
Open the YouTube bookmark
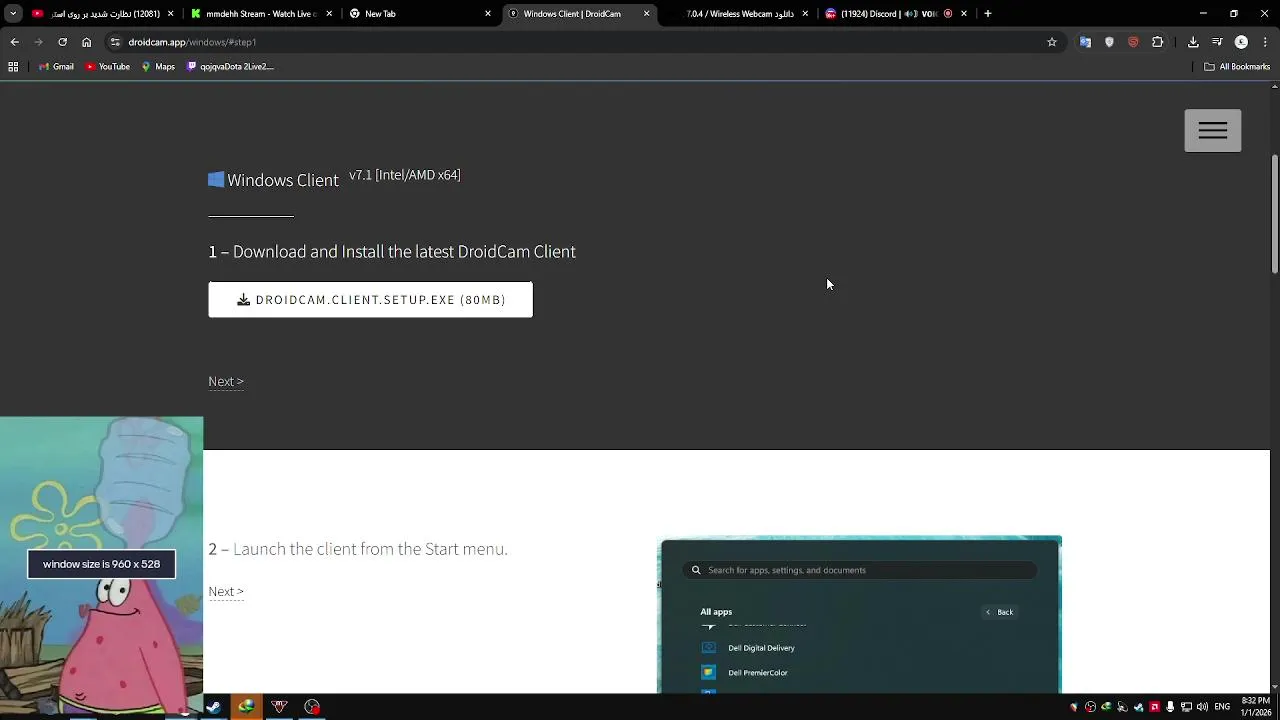(107, 67)
